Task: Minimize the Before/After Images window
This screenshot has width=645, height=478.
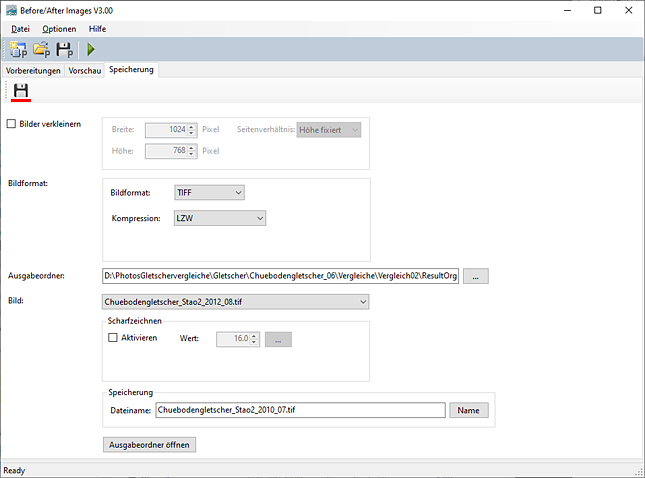Action: tap(568, 10)
